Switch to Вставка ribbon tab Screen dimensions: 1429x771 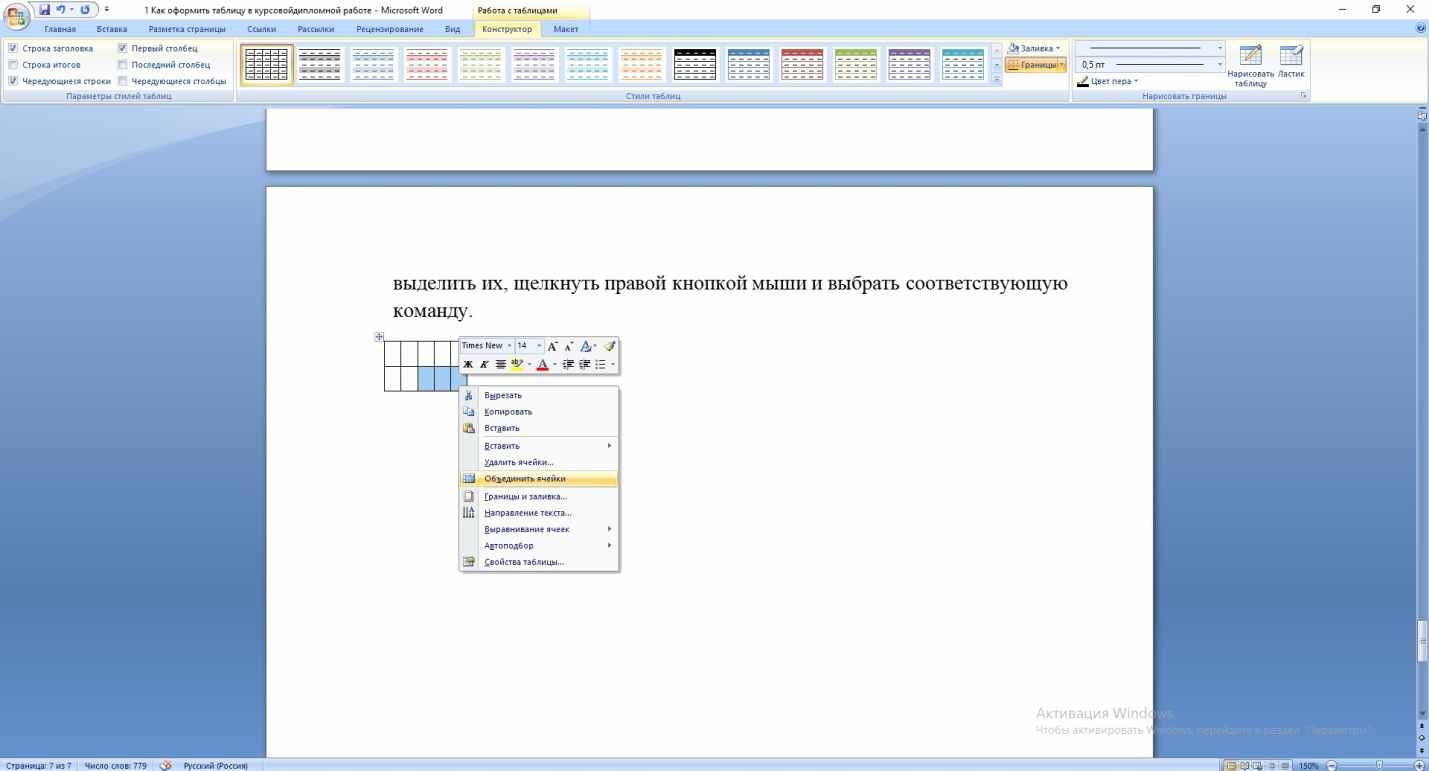click(x=111, y=29)
